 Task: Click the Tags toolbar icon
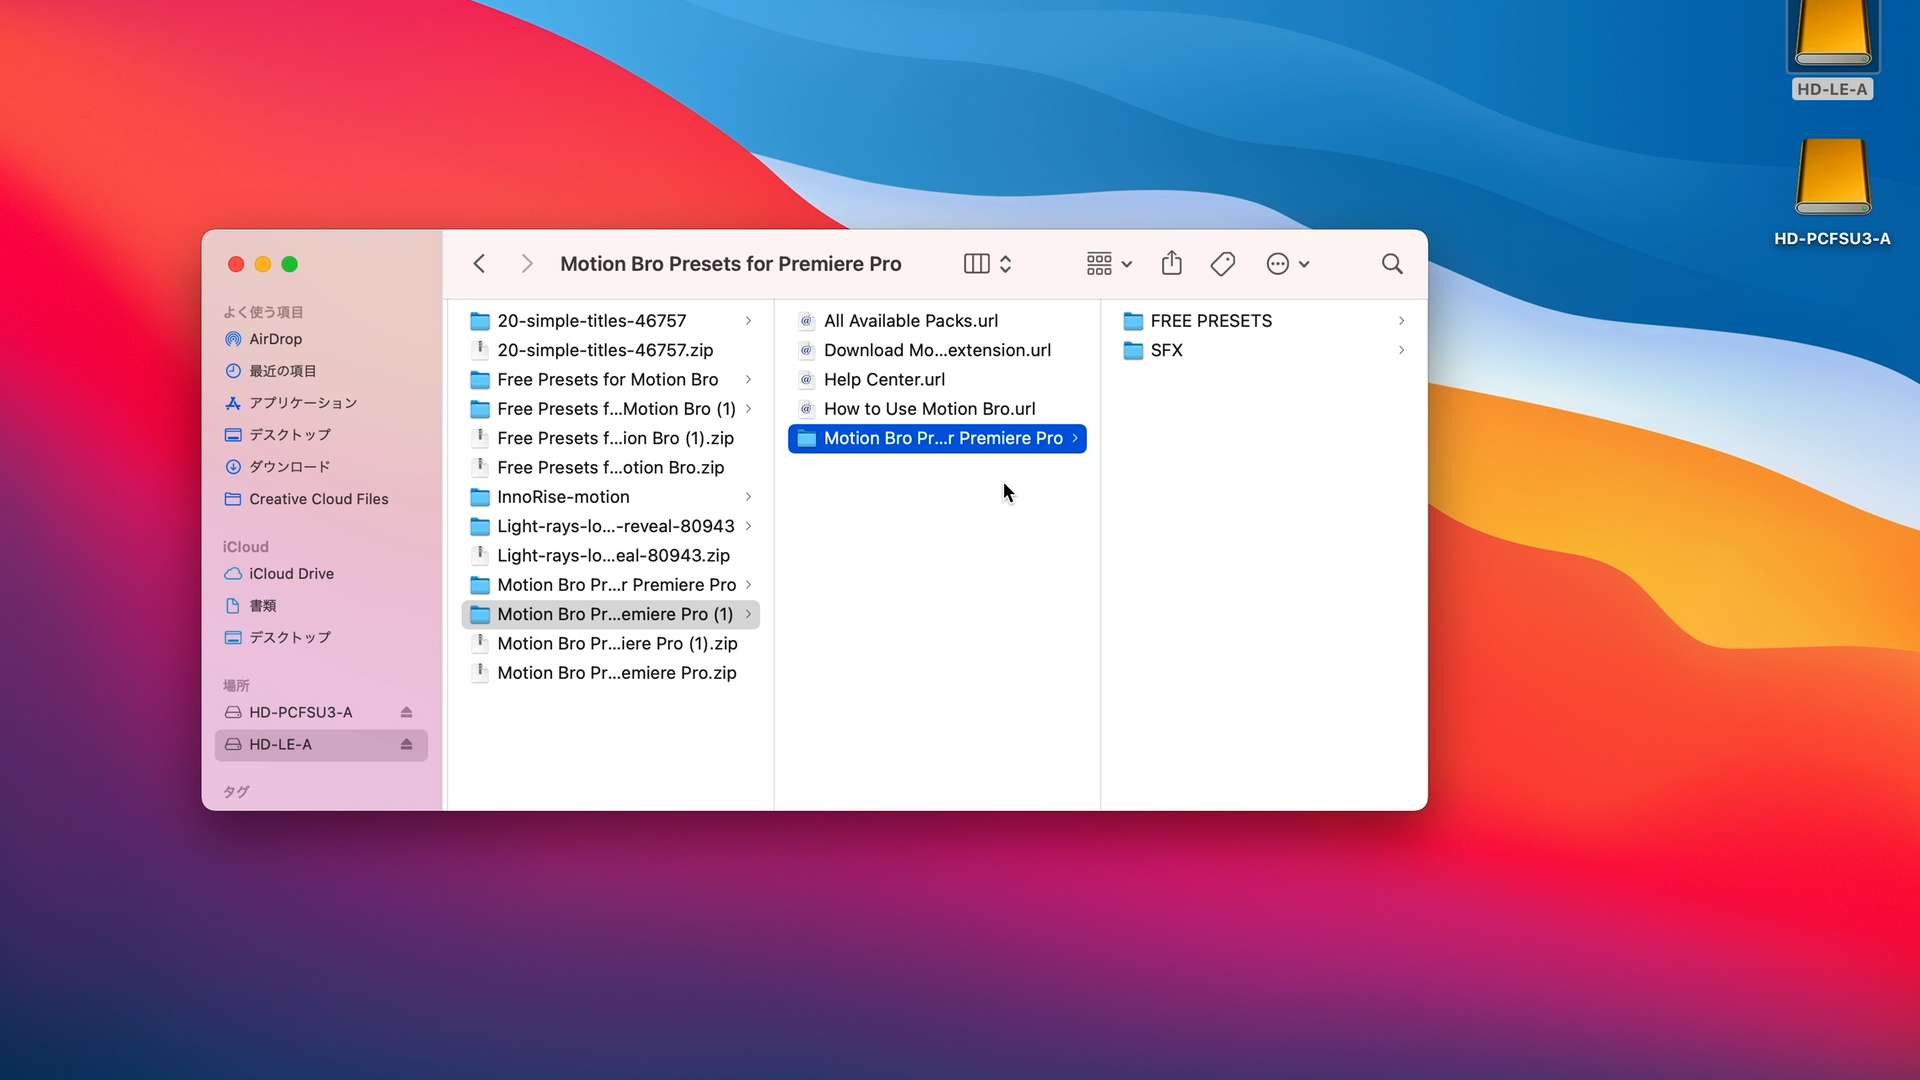1223,264
